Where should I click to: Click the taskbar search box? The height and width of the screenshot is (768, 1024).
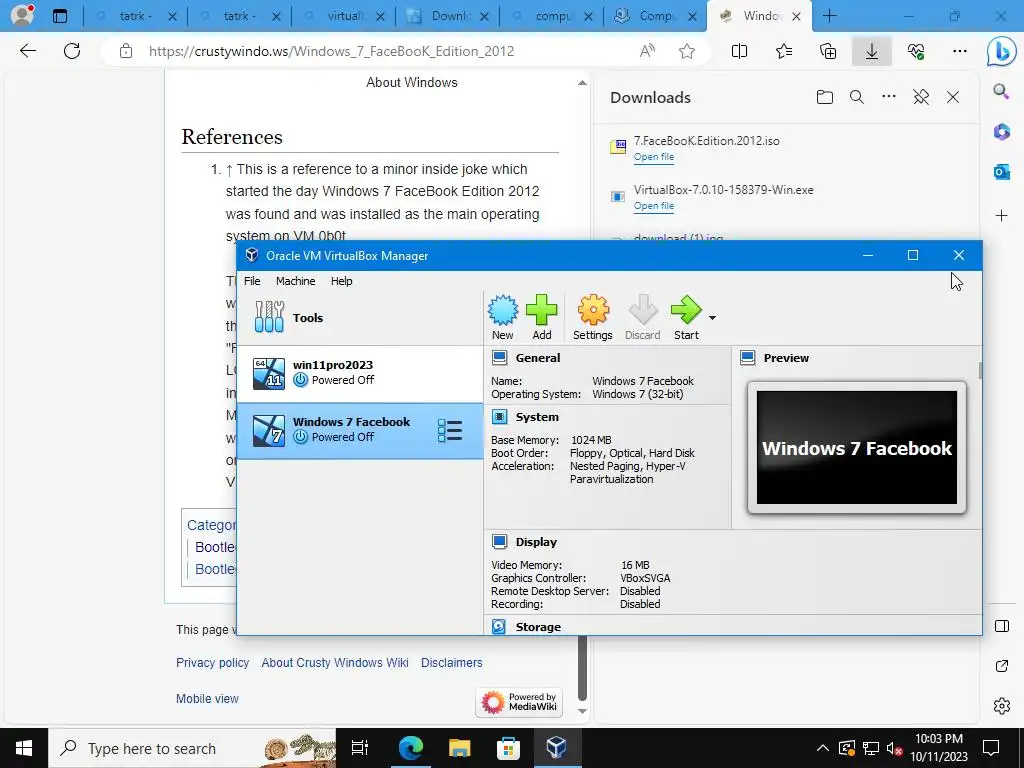pos(192,748)
